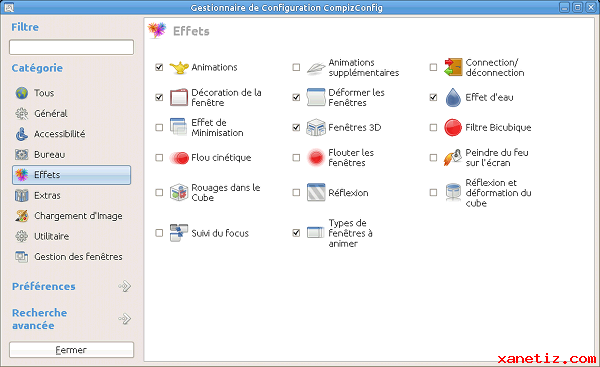Expand the Préférences section arrow
Screen dimensions: 600x367
click(125, 286)
